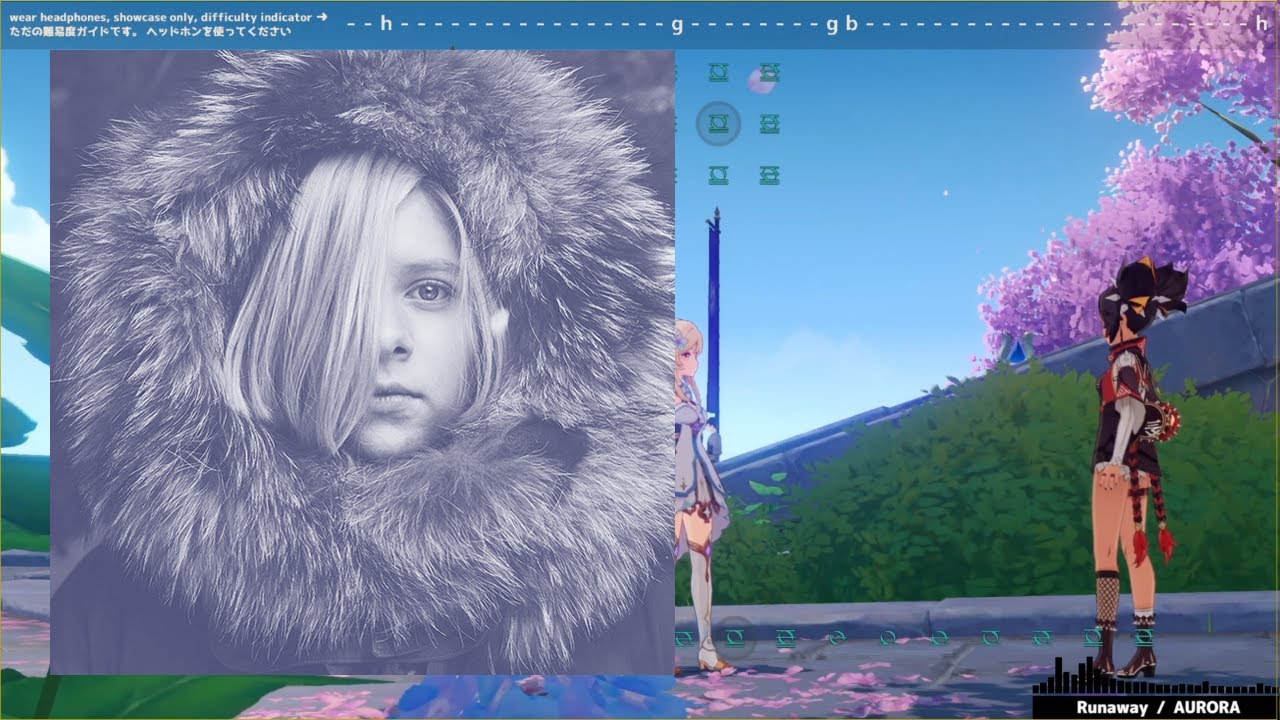This screenshot has height=720, width=1280.
Task: Click the "g b" difficulty marker
Action: click(x=842, y=25)
